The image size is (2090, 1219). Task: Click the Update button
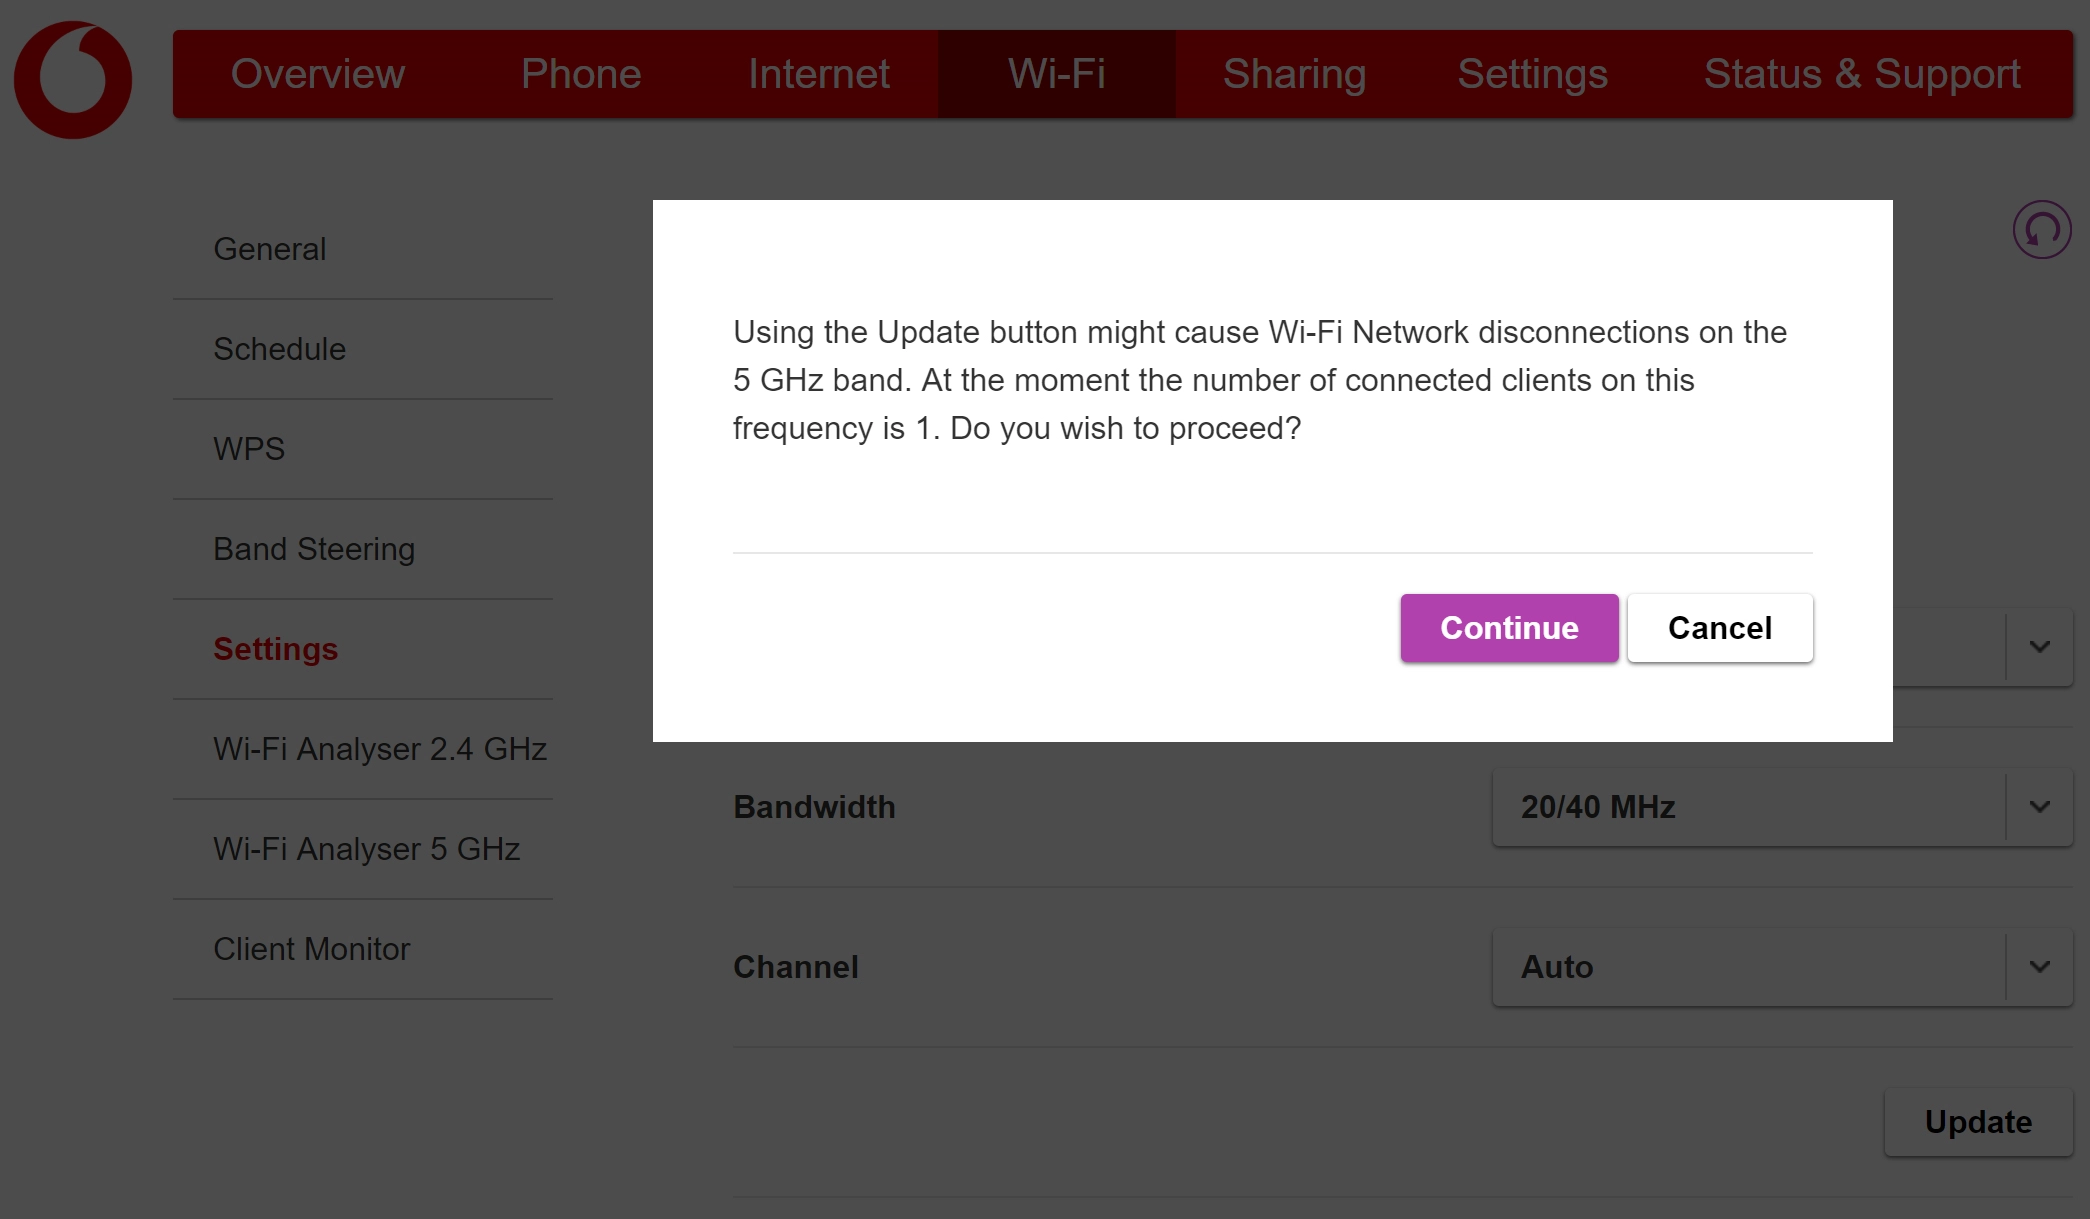pyautogui.click(x=1977, y=1121)
